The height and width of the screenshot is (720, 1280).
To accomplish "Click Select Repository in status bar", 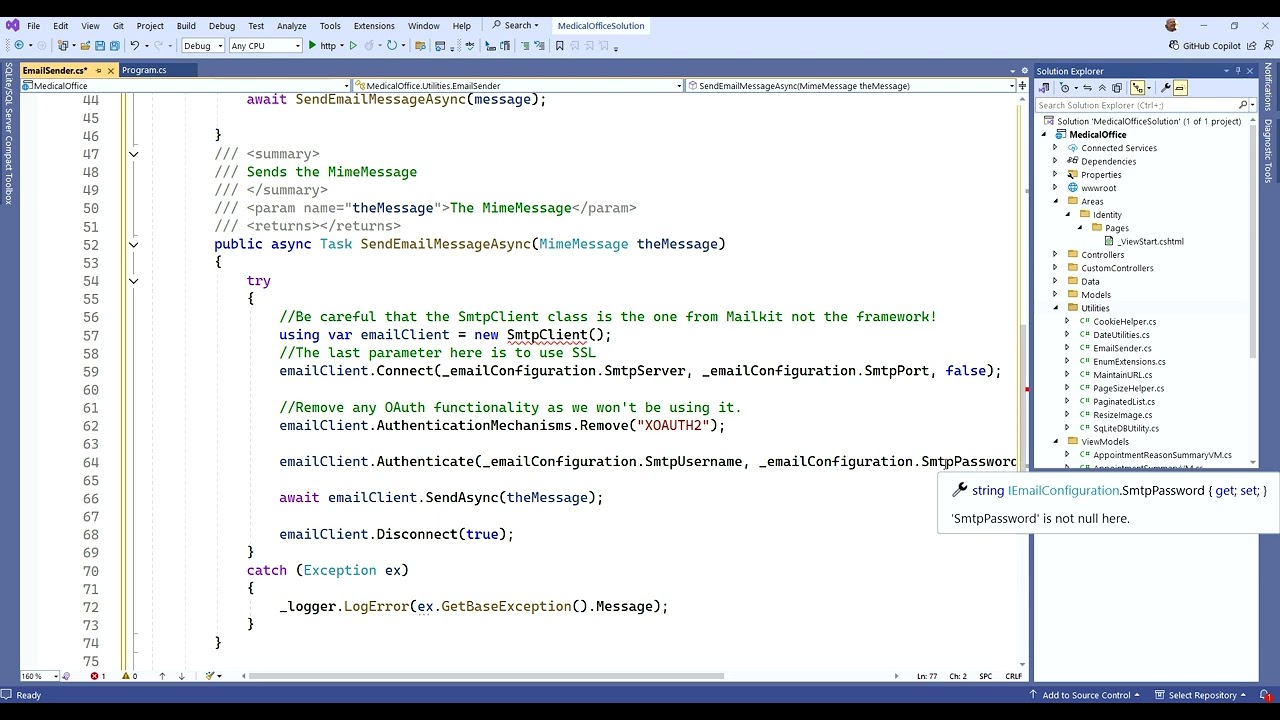I will pyautogui.click(x=1200, y=695).
